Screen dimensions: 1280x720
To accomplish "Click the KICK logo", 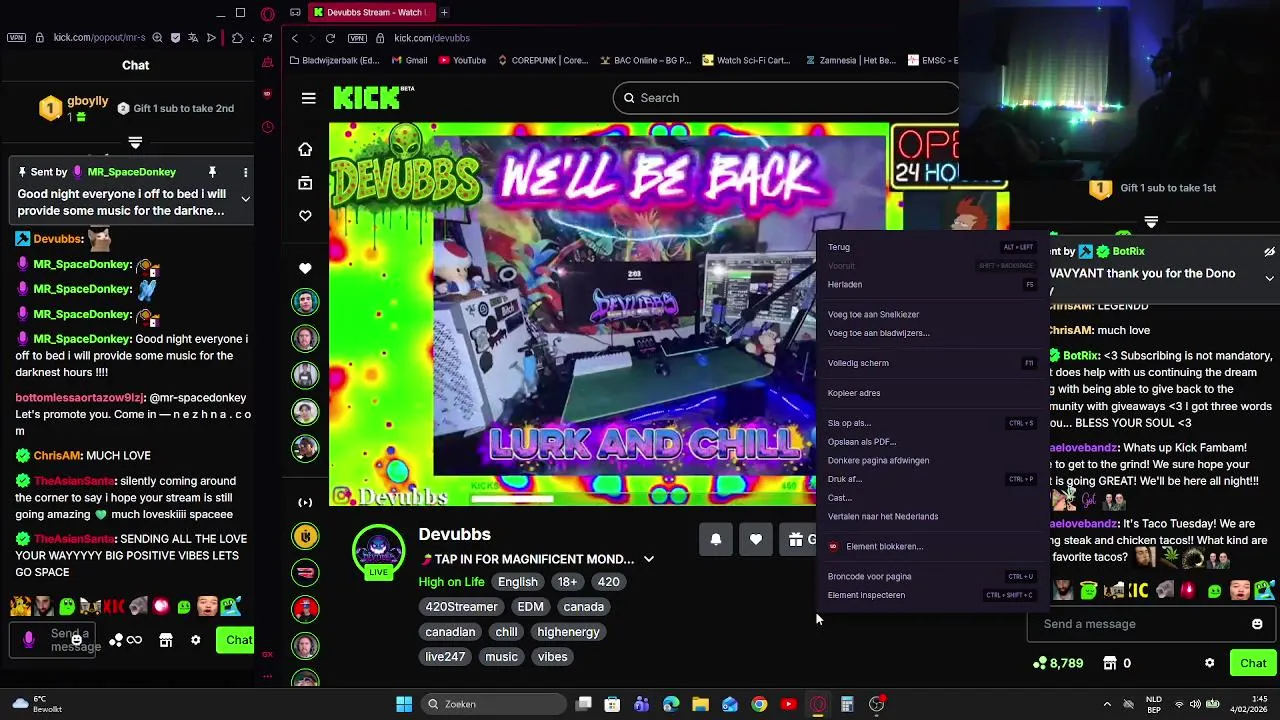I will point(366,97).
